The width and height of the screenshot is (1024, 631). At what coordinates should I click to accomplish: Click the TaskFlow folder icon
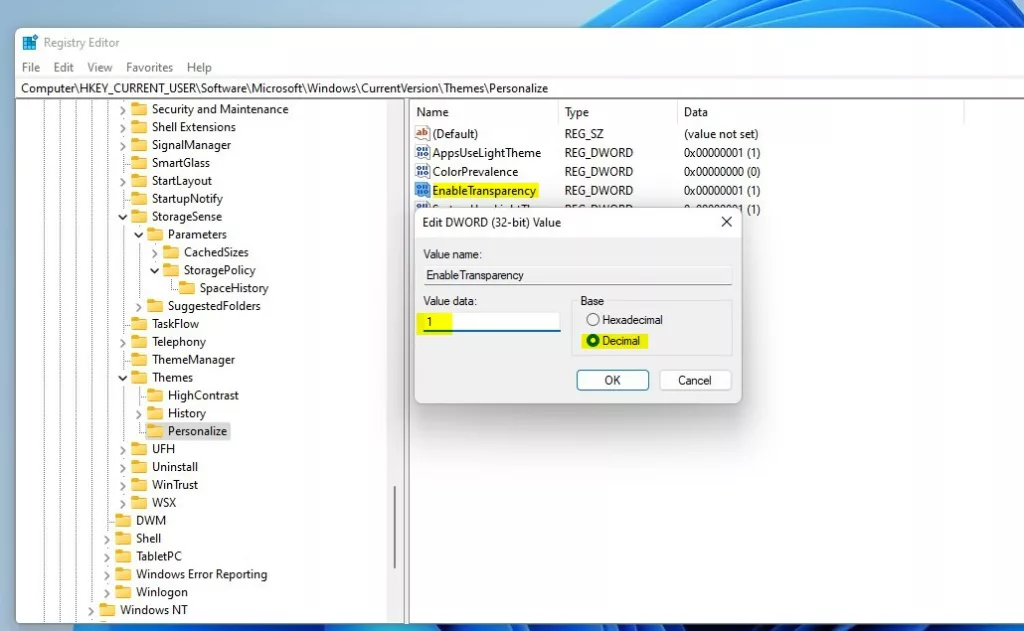pyautogui.click(x=139, y=323)
